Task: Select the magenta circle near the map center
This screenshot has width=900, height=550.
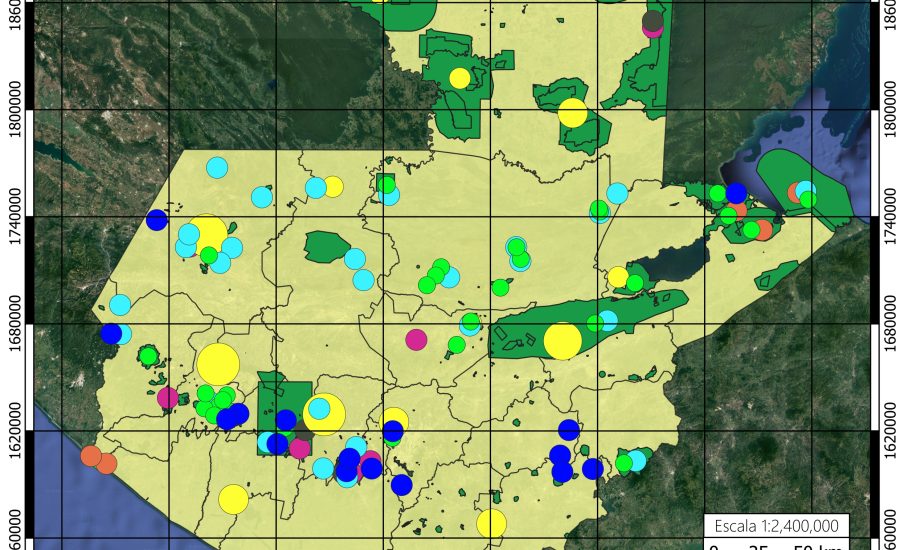Action: 416,339
